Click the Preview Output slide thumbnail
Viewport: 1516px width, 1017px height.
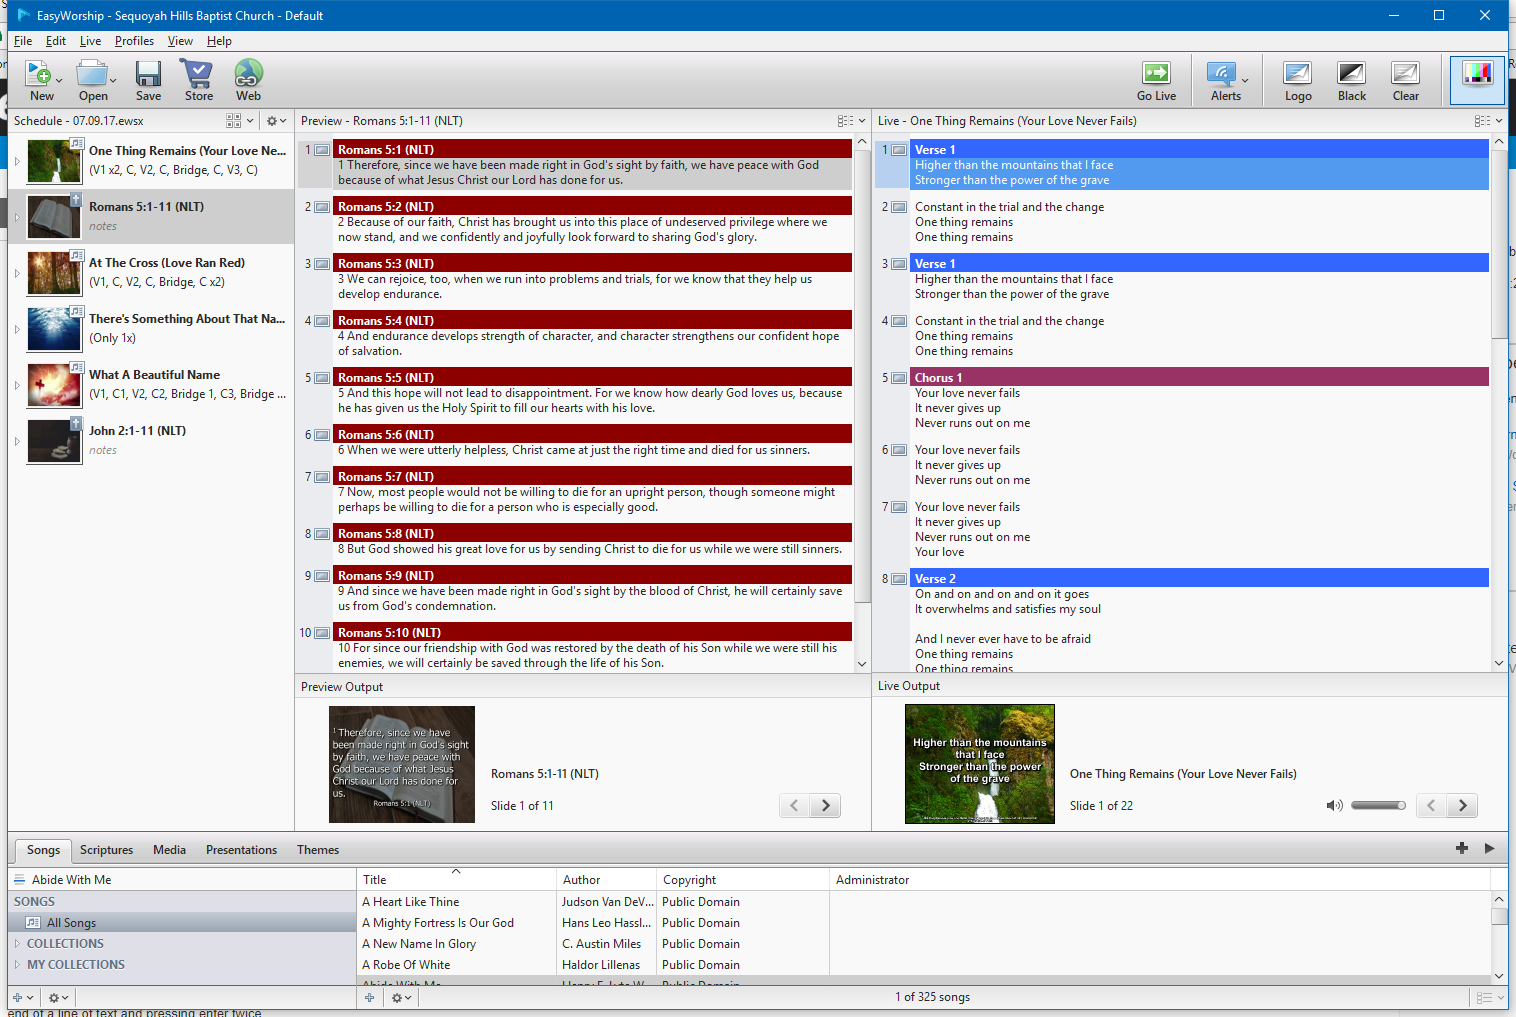(402, 765)
